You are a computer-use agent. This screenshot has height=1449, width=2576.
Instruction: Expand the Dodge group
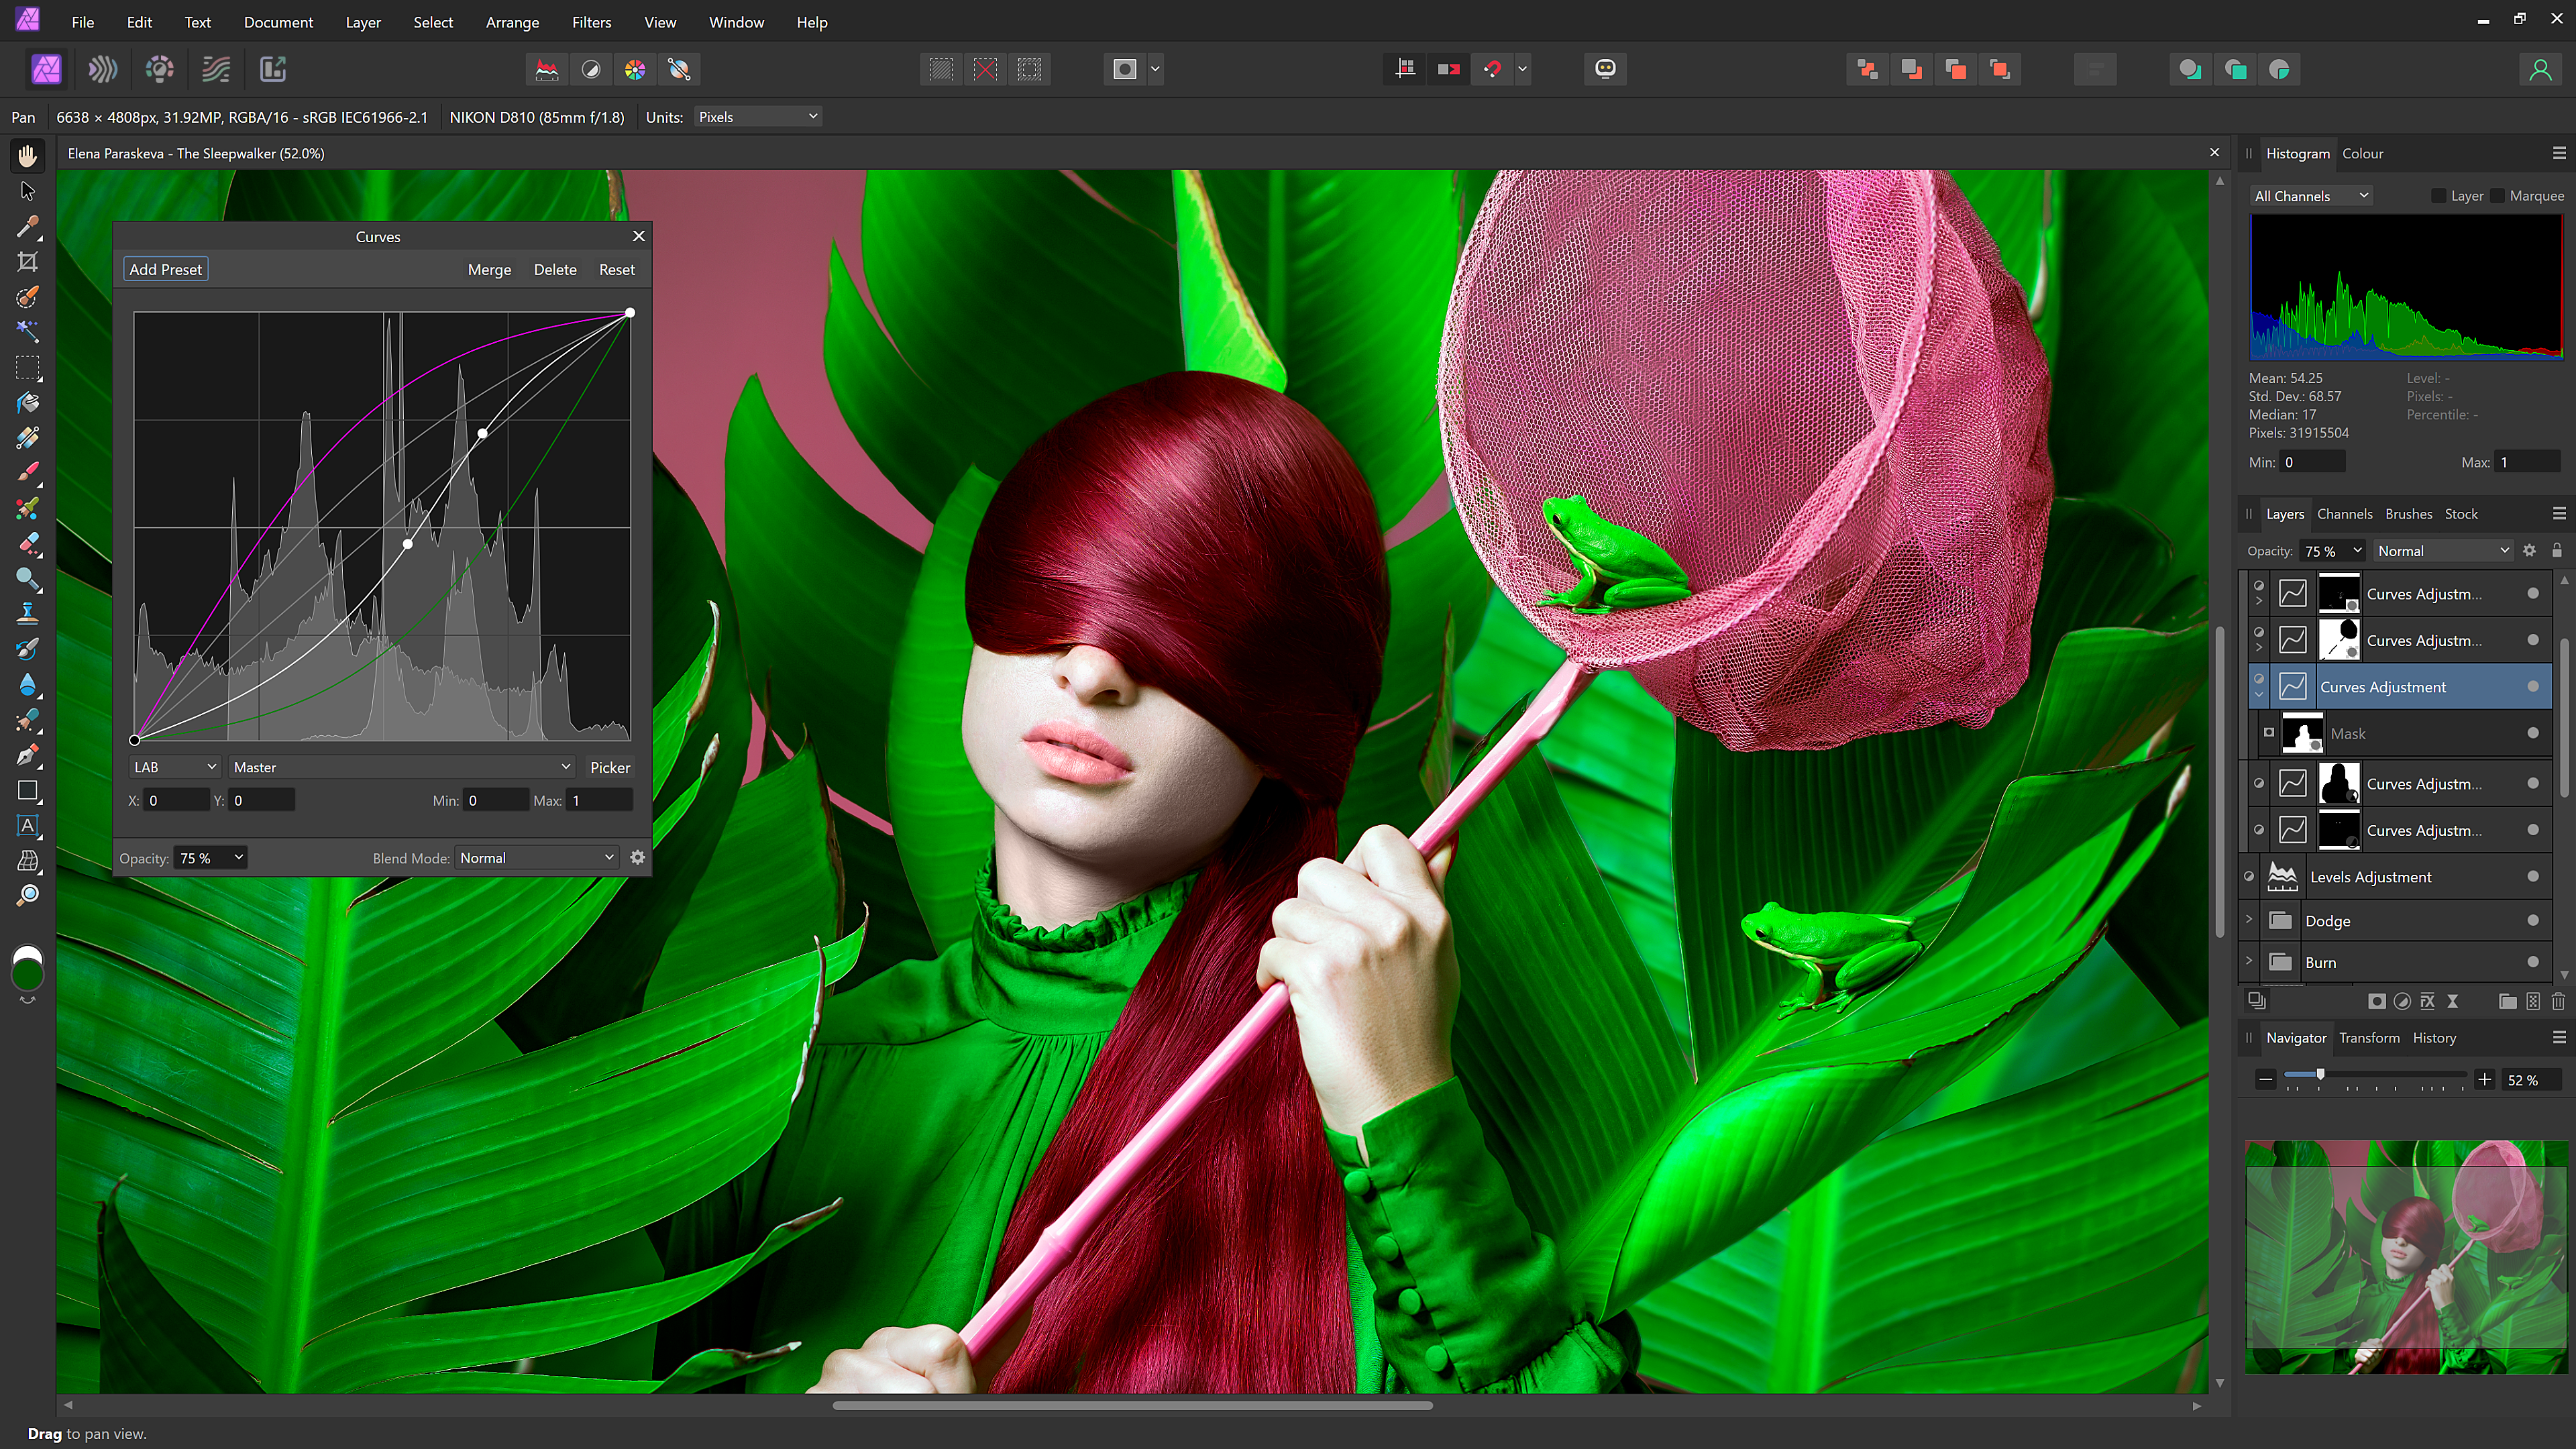pyautogui.click(x=2249, y=920)
